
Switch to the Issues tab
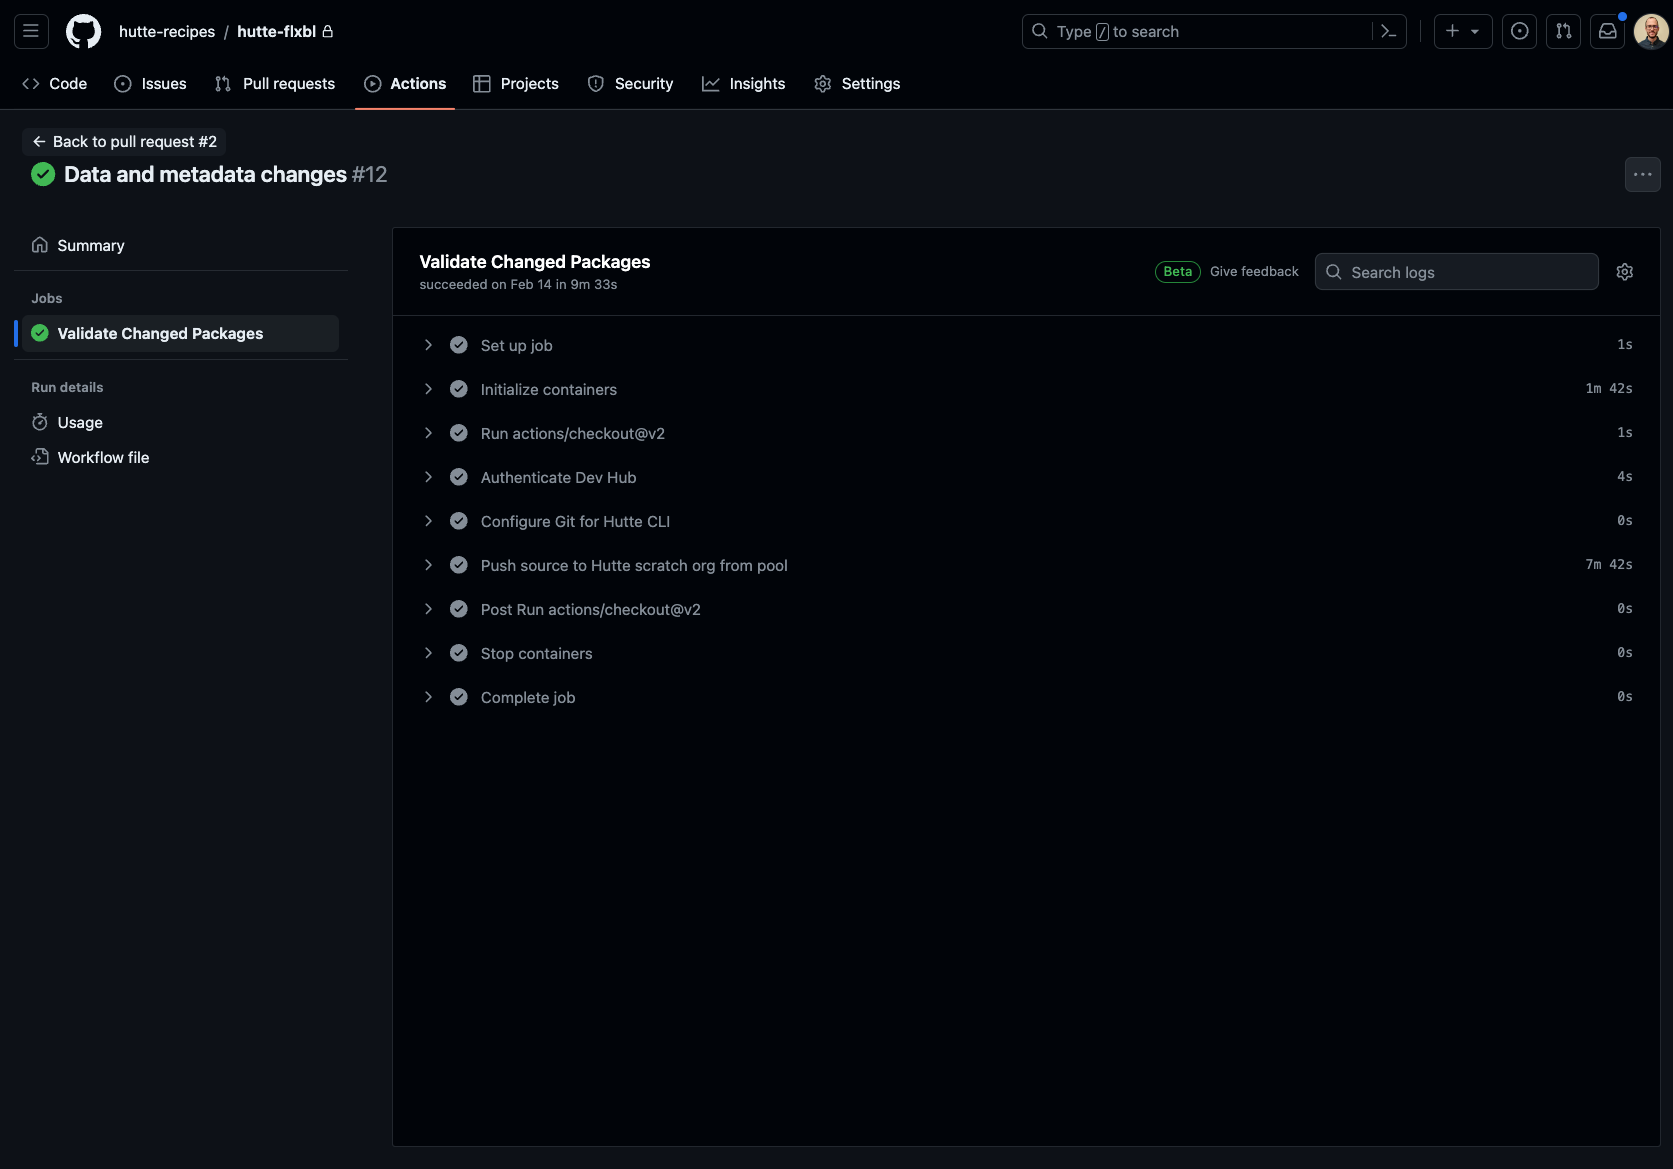[x=151, y=84]
